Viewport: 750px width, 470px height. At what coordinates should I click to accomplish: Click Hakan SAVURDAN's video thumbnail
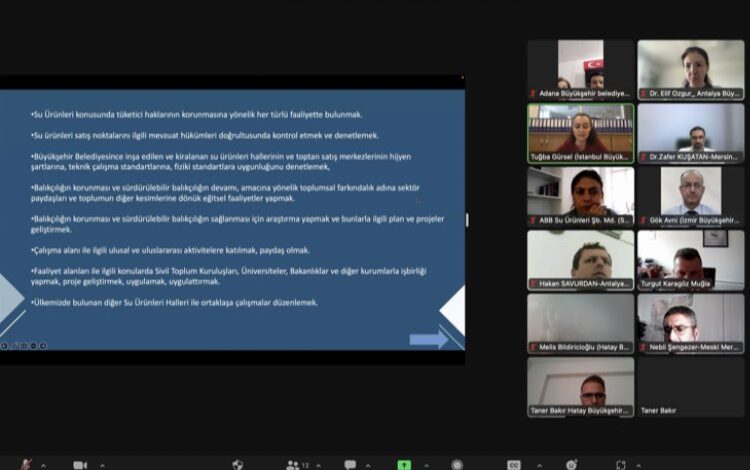point(580,259)
